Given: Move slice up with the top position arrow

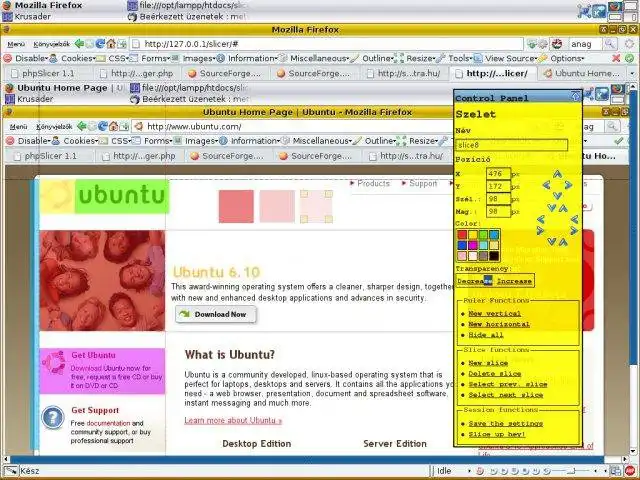Looking at the screenshot, I should 557,174.
